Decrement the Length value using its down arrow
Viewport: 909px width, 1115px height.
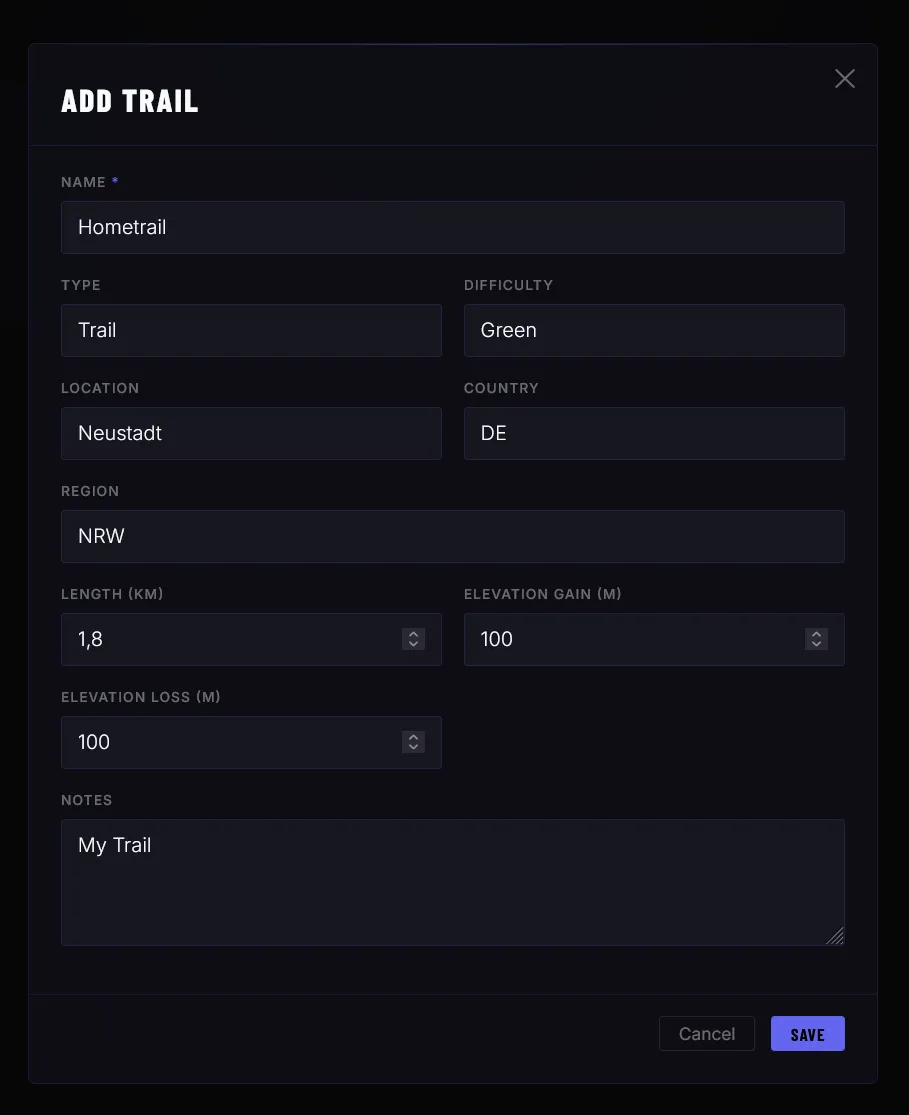(x=413, y=644)
